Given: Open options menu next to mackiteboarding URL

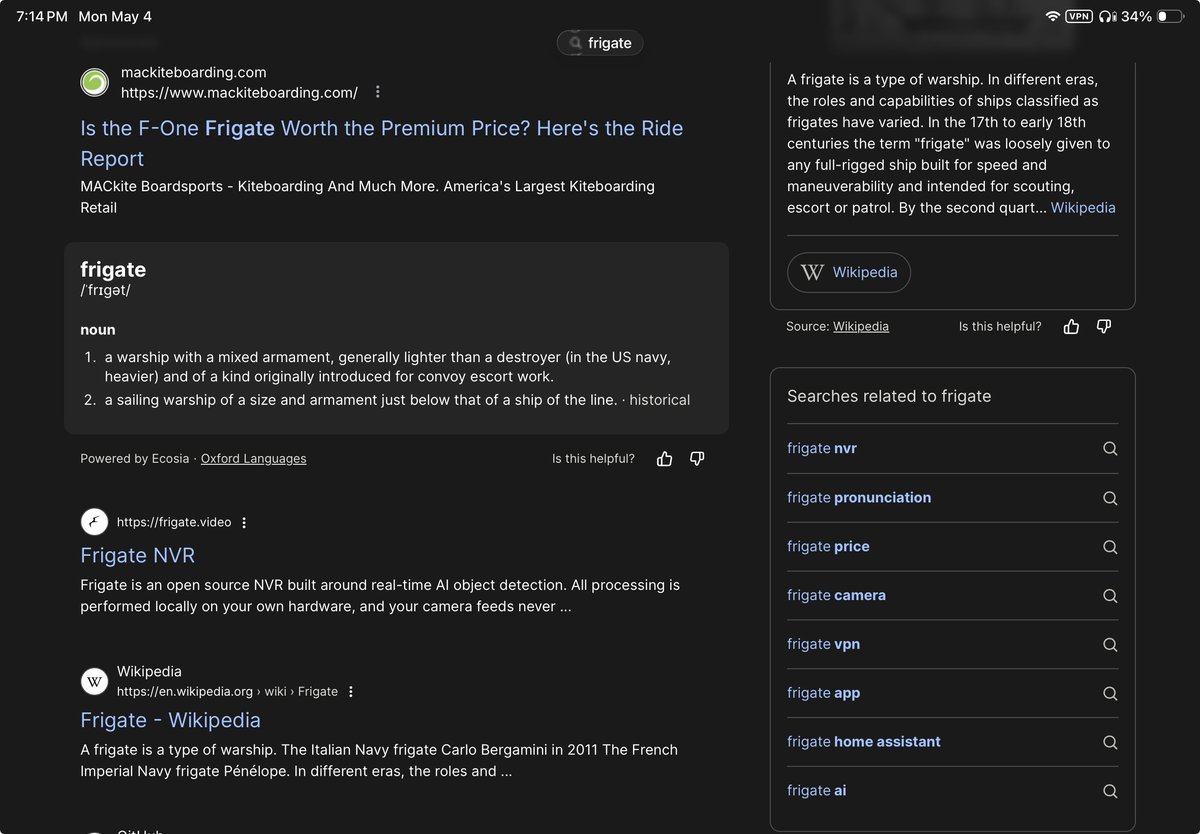Looking at the screenshot, I should (x=377, y=92).
